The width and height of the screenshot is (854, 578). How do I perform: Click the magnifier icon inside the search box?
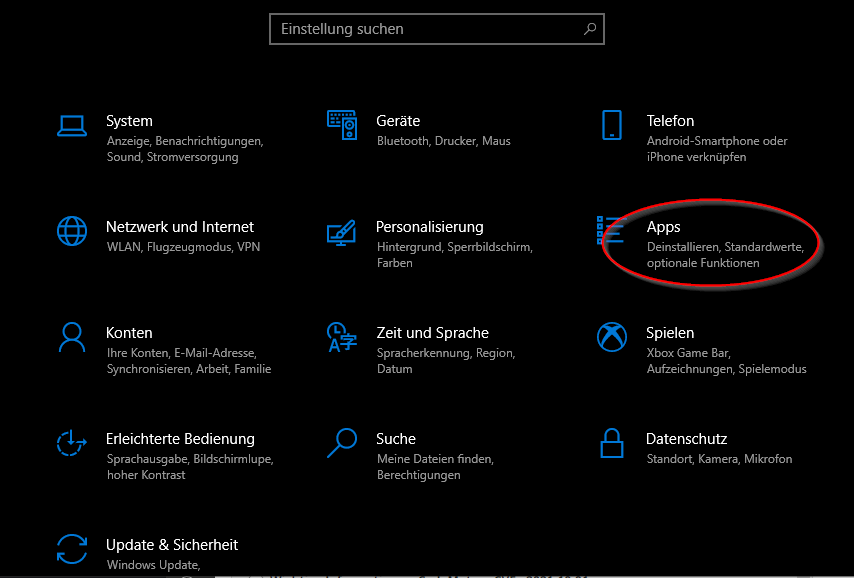click(590, 29)
